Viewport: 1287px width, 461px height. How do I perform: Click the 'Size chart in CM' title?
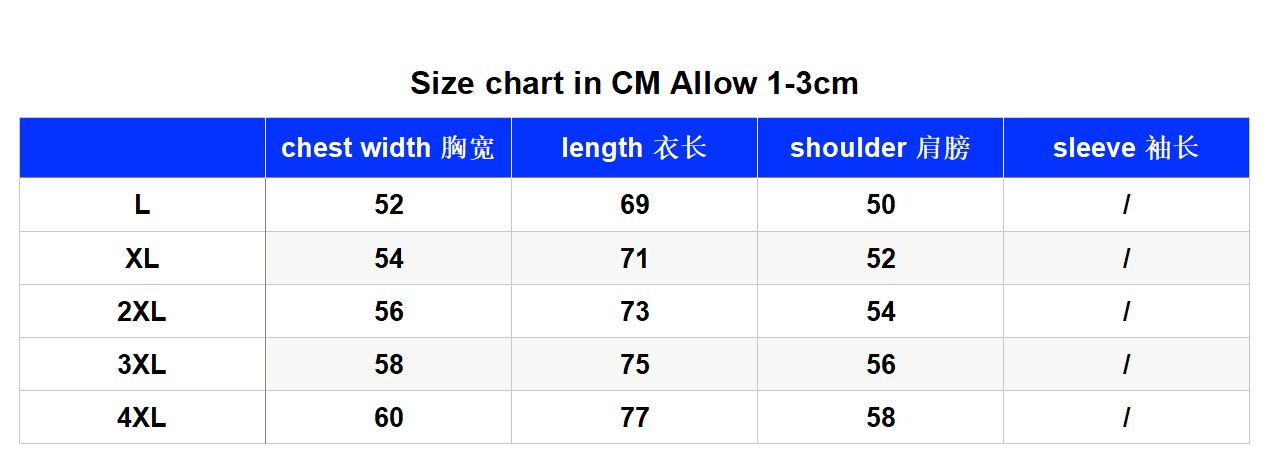pos(634,83)
